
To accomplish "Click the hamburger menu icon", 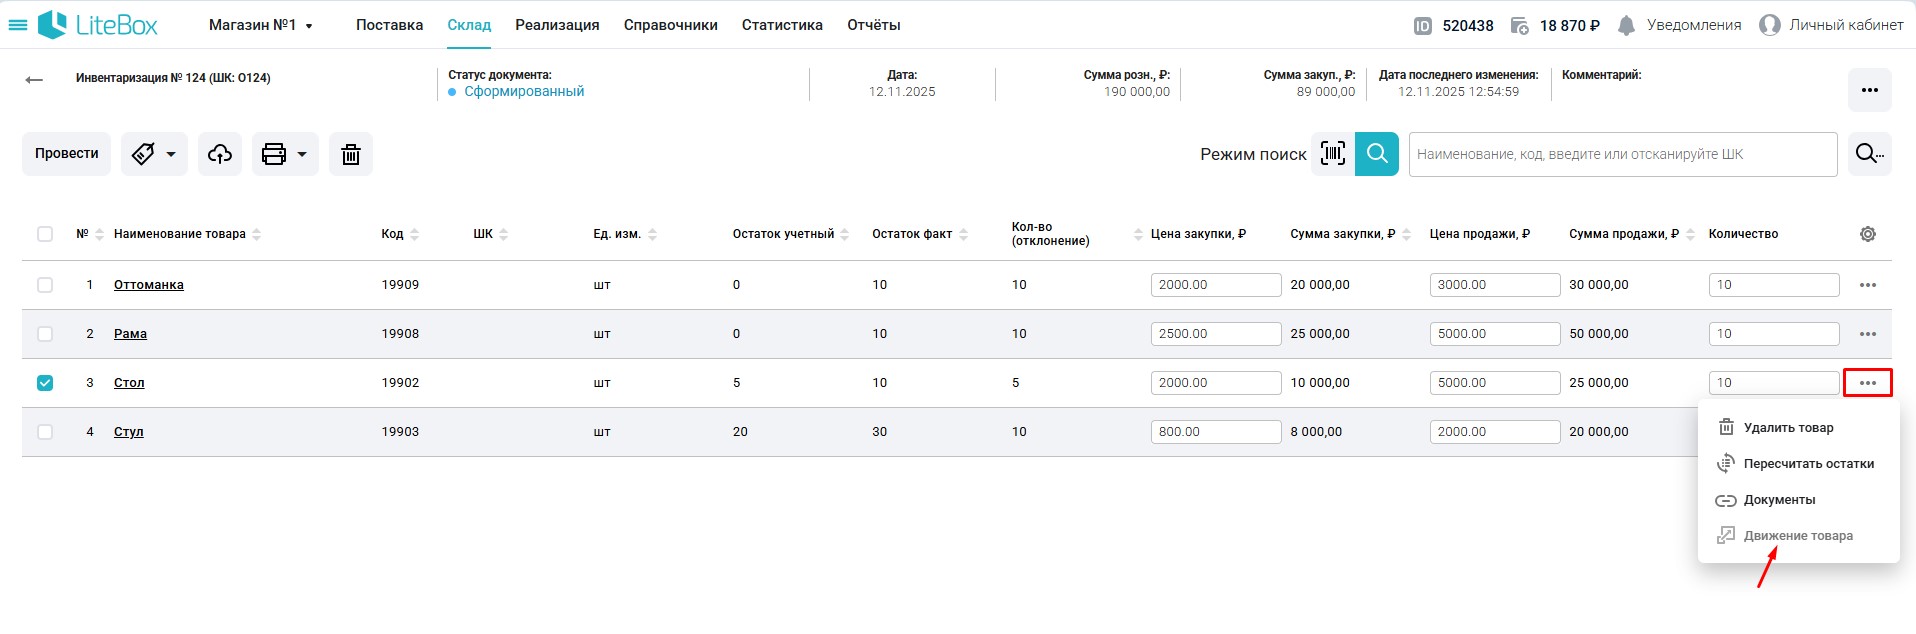I will [x=18, y=25].
